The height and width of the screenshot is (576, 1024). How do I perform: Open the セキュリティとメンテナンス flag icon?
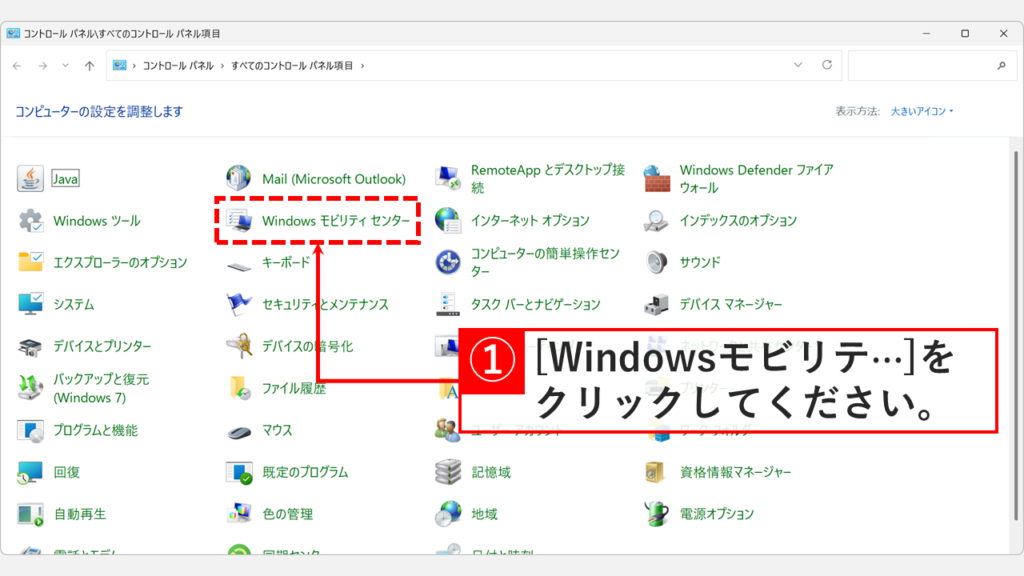239,304
